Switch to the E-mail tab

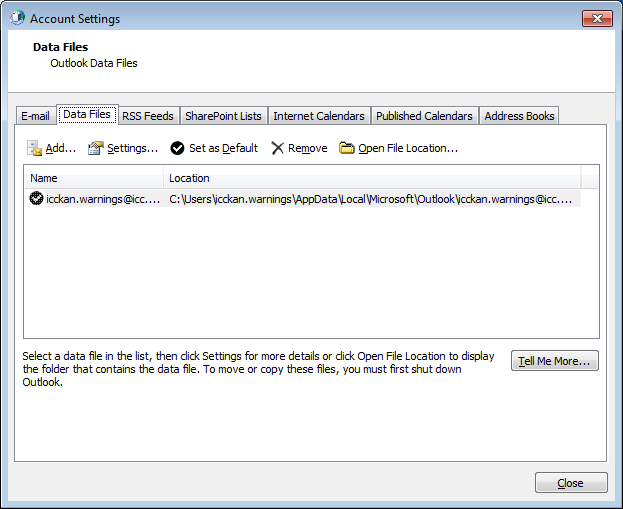pyautogui.click(x=36, y=116)
